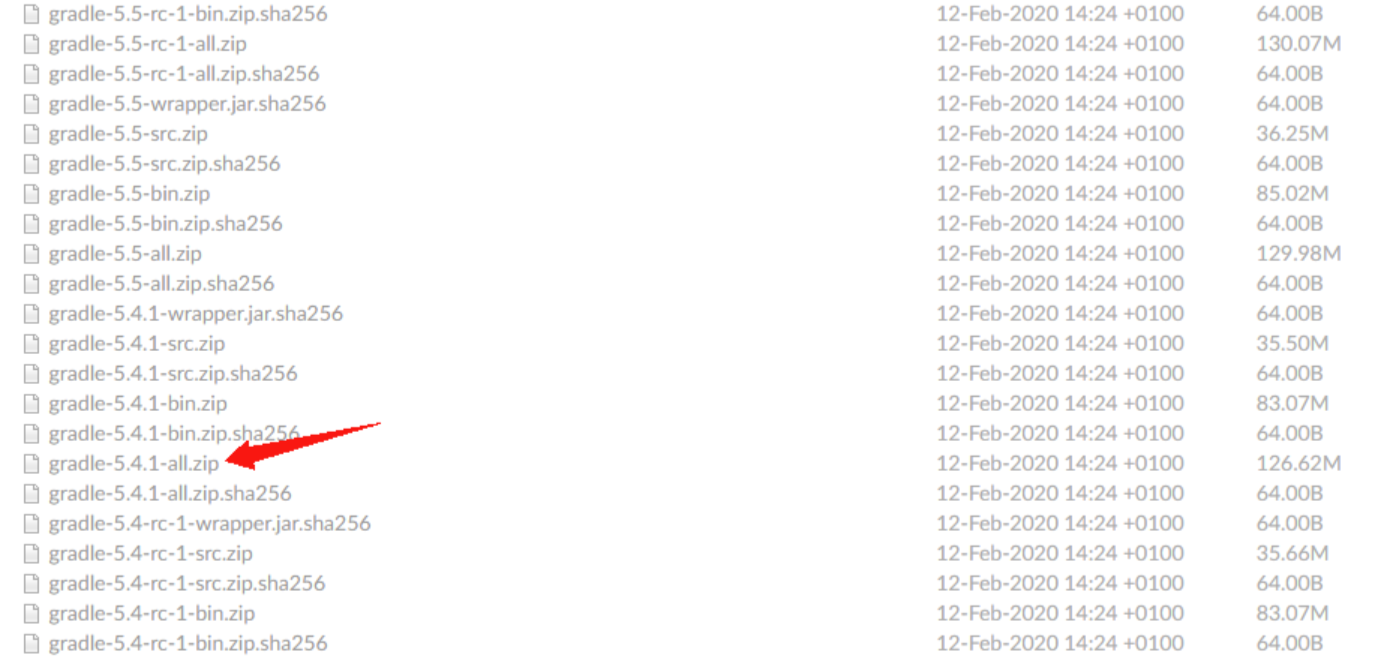Click the file icon beside gradle-5.4.1-src.zip

[31, 344]
